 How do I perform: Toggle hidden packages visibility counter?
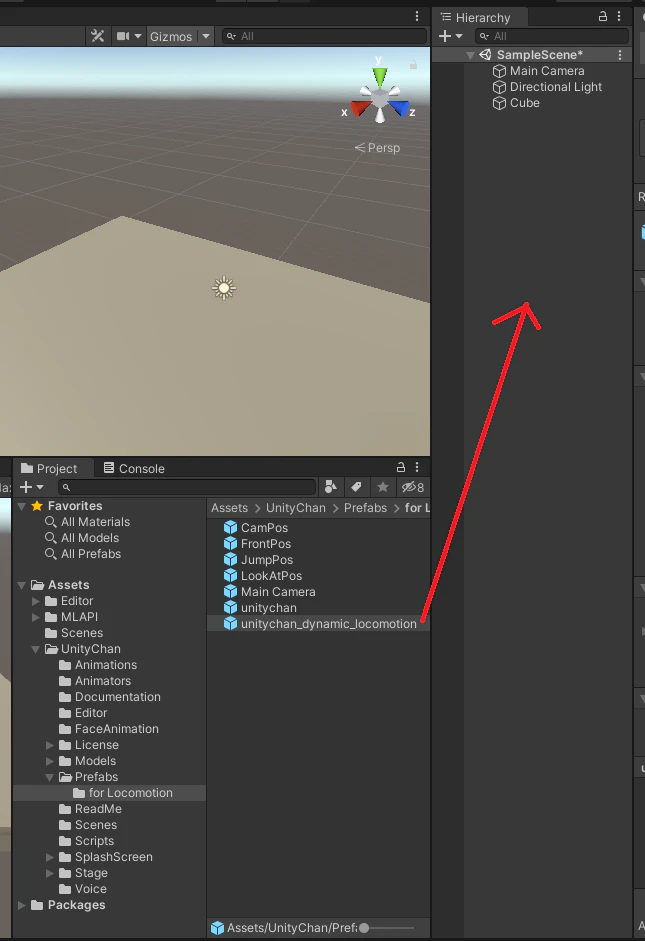413,487
